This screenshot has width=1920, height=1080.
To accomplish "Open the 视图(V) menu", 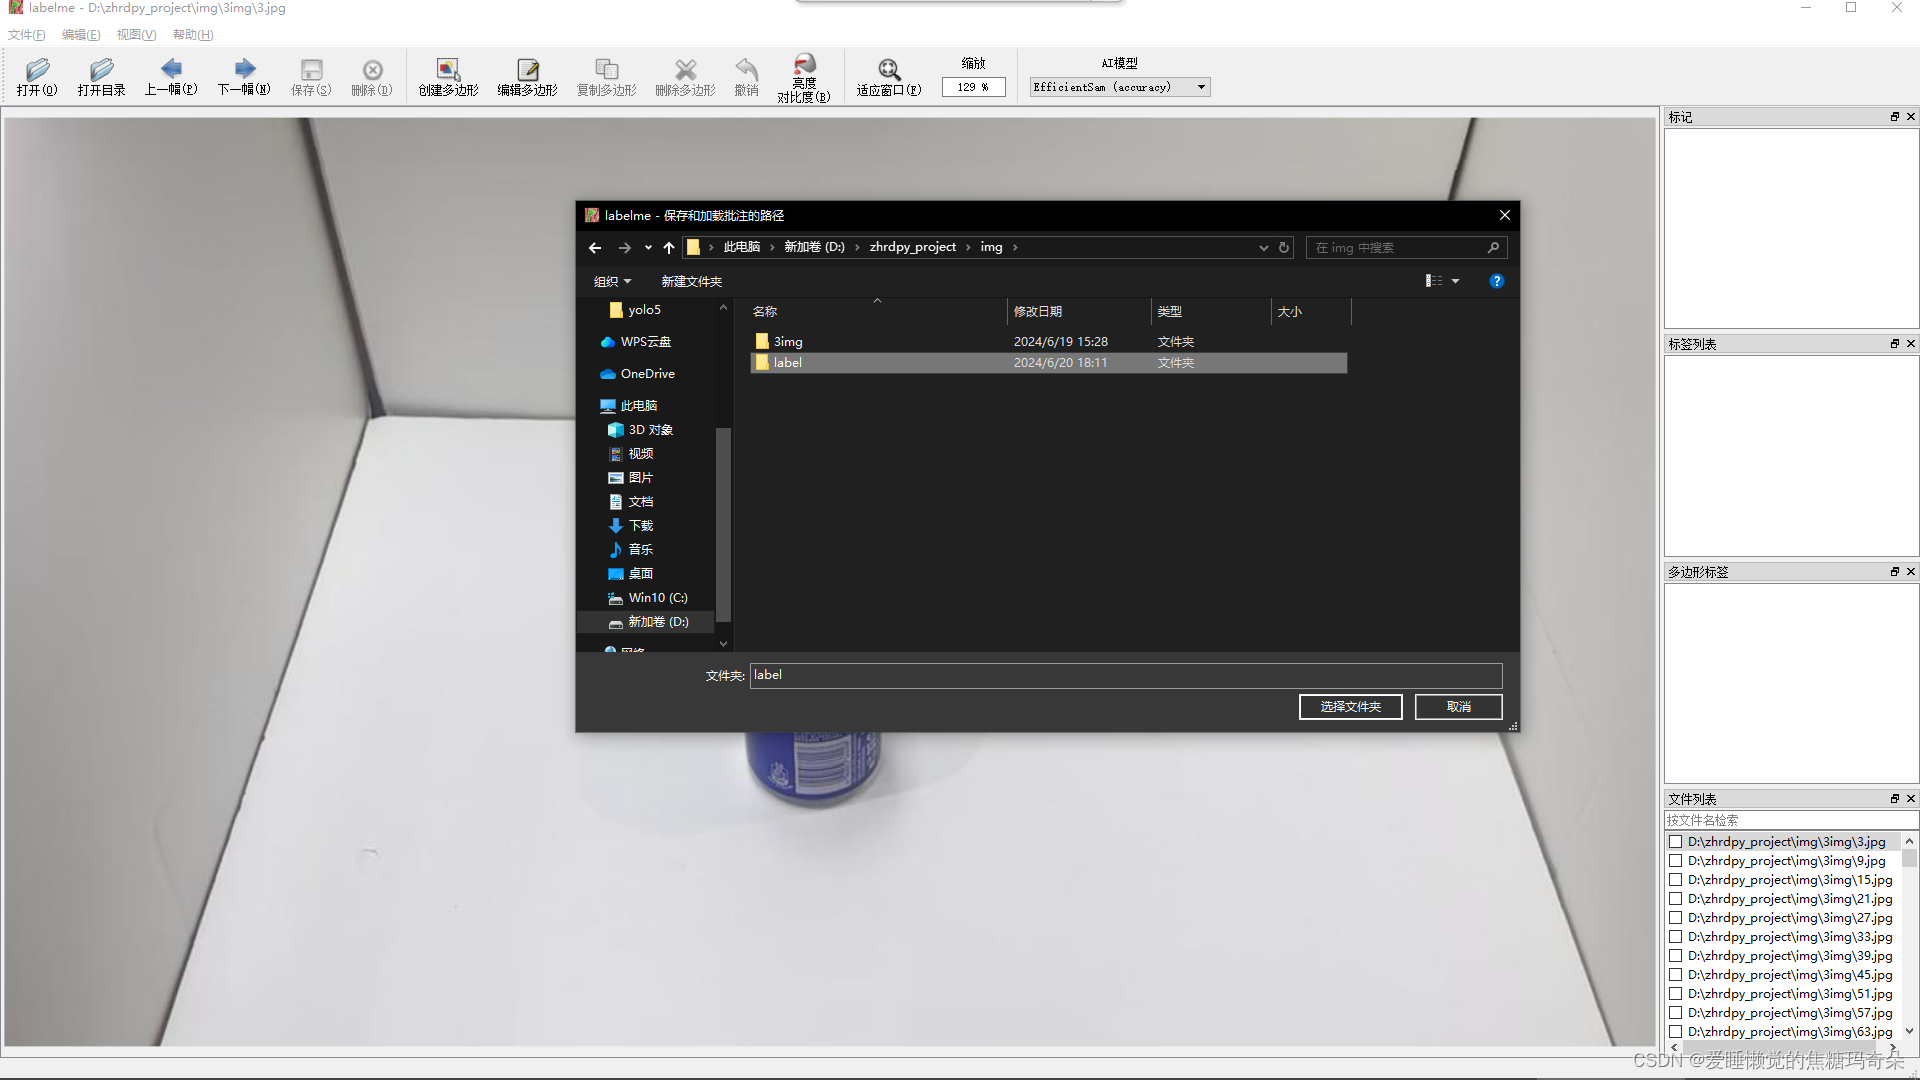I will pos(136,34).
